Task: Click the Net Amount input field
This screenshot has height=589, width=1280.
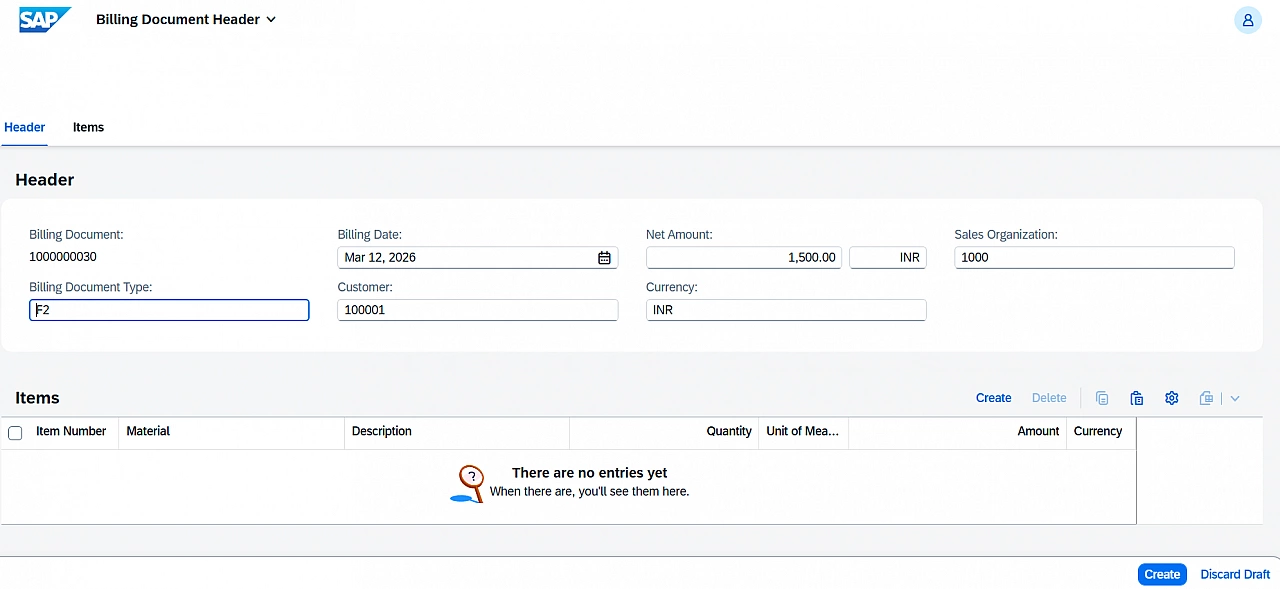Action: [744, 257]
